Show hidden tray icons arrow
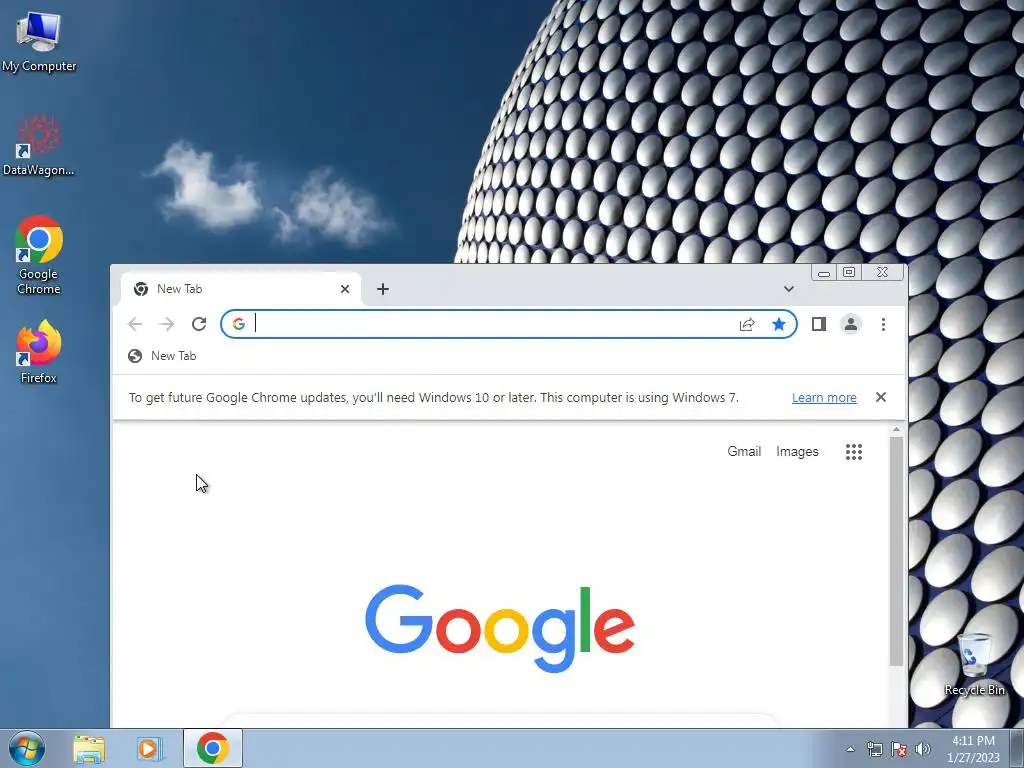1024x768 pixels. [850, 749]
